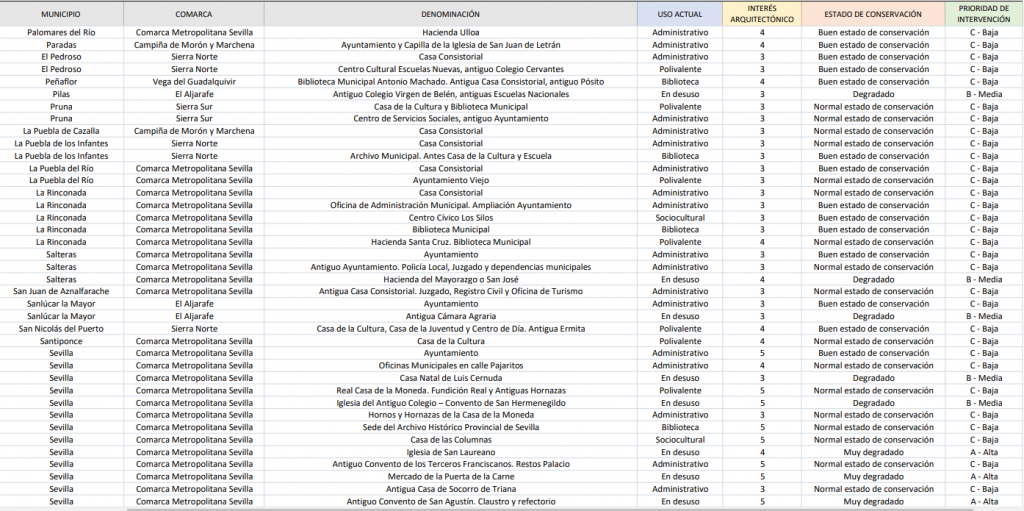This screenshot has height=511, width=1024.
Task: Click the INTERÉS ARQUITECTÓNICO header cell
Action: (x=762, y=14)
